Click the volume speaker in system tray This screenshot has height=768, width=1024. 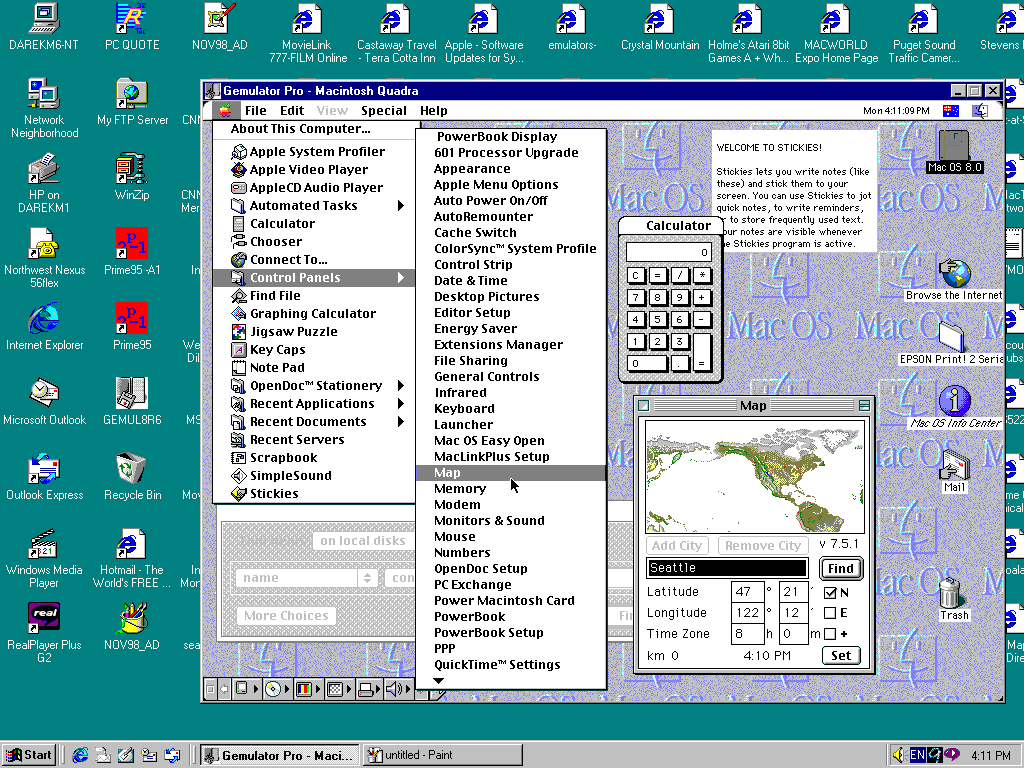(x=899, y=755)
